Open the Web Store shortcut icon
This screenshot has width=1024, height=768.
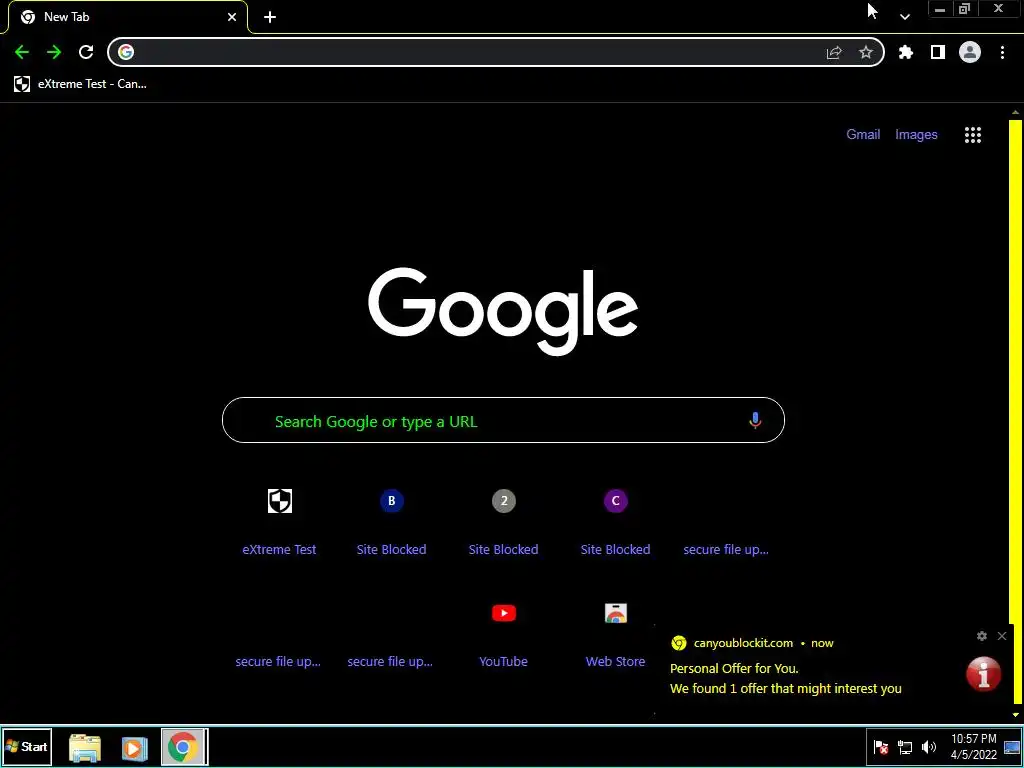click(x=615, y=613)
